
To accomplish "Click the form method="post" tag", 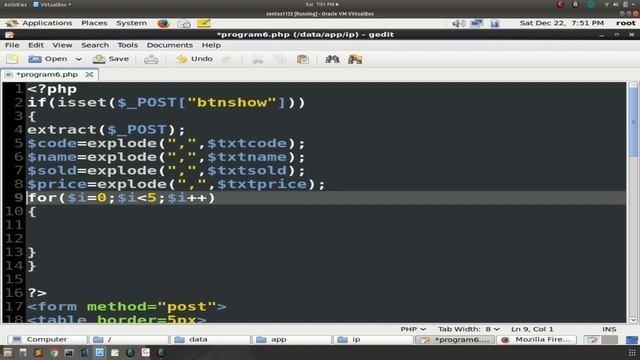I will click(127, 307).
